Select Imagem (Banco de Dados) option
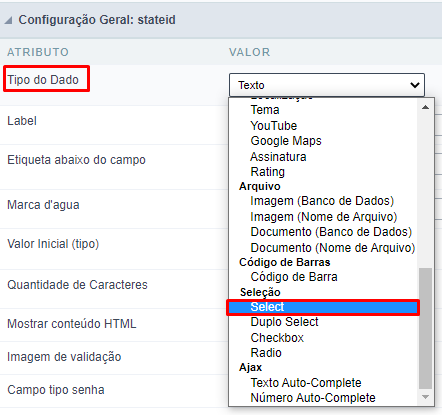442x415 pixels. pos(322,201)
